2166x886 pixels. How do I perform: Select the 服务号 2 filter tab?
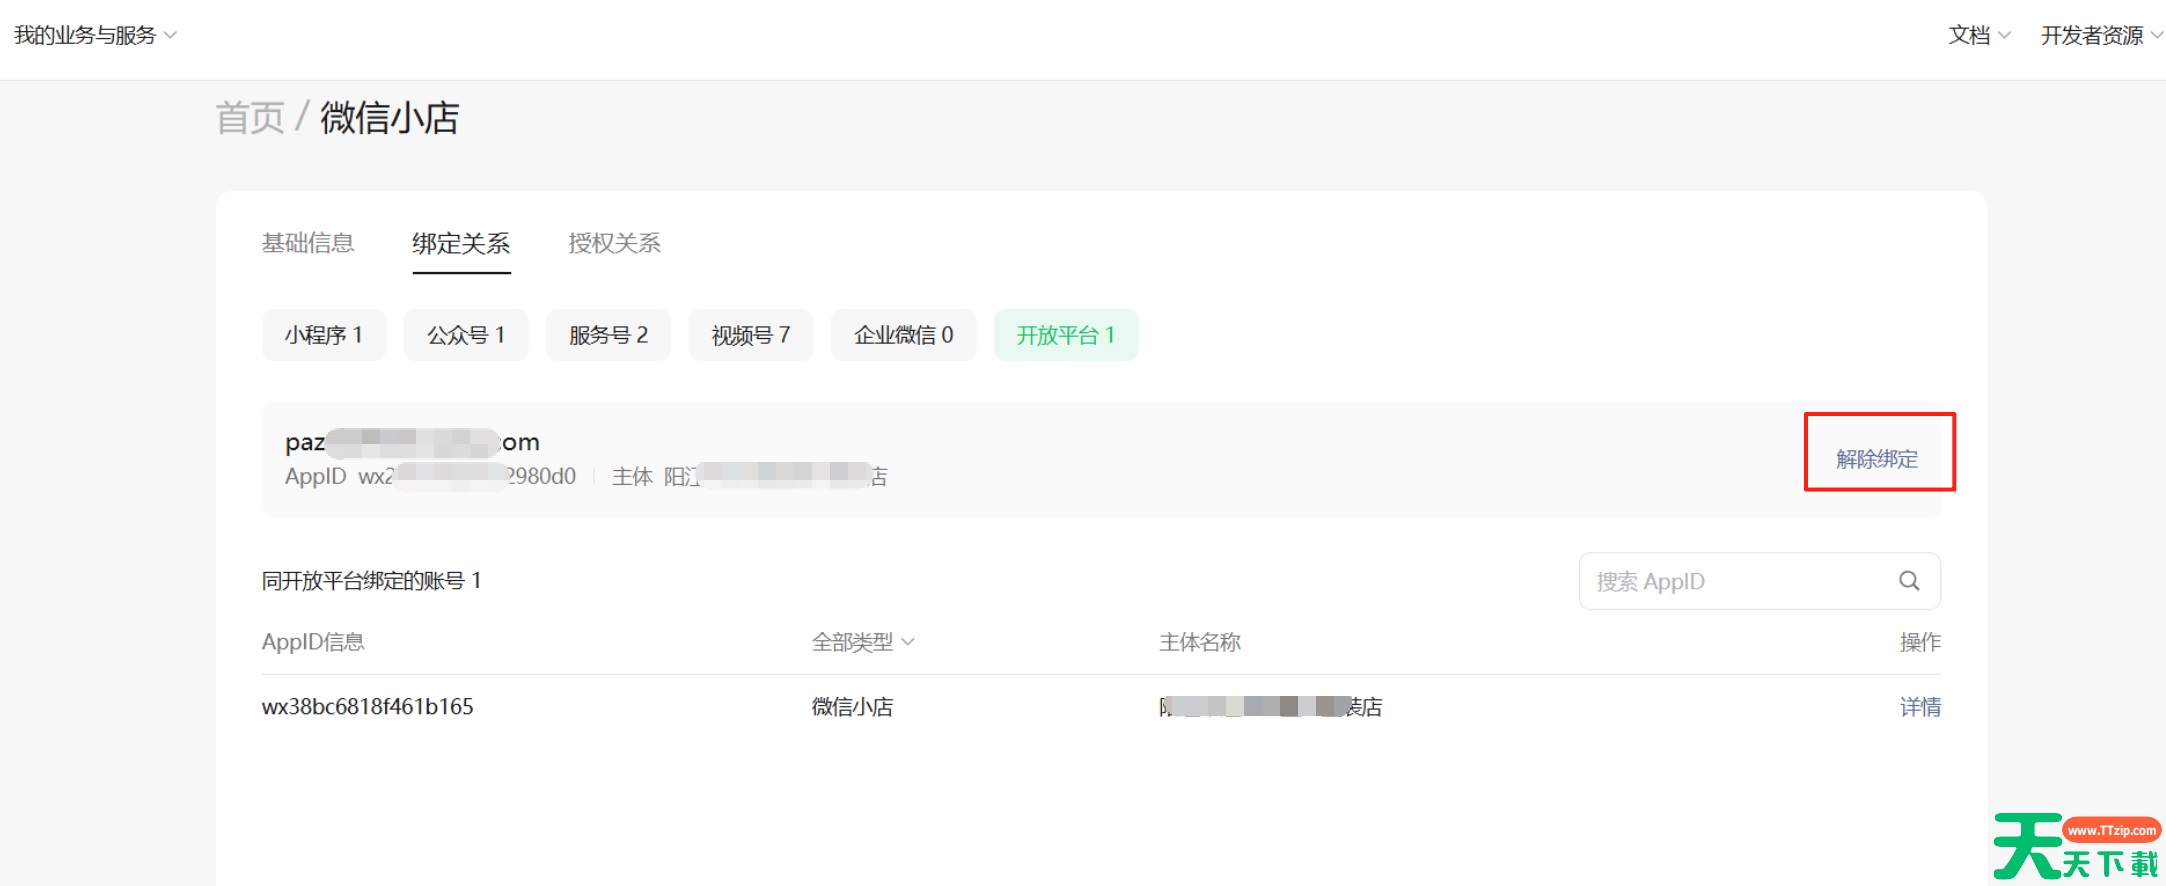608,335
